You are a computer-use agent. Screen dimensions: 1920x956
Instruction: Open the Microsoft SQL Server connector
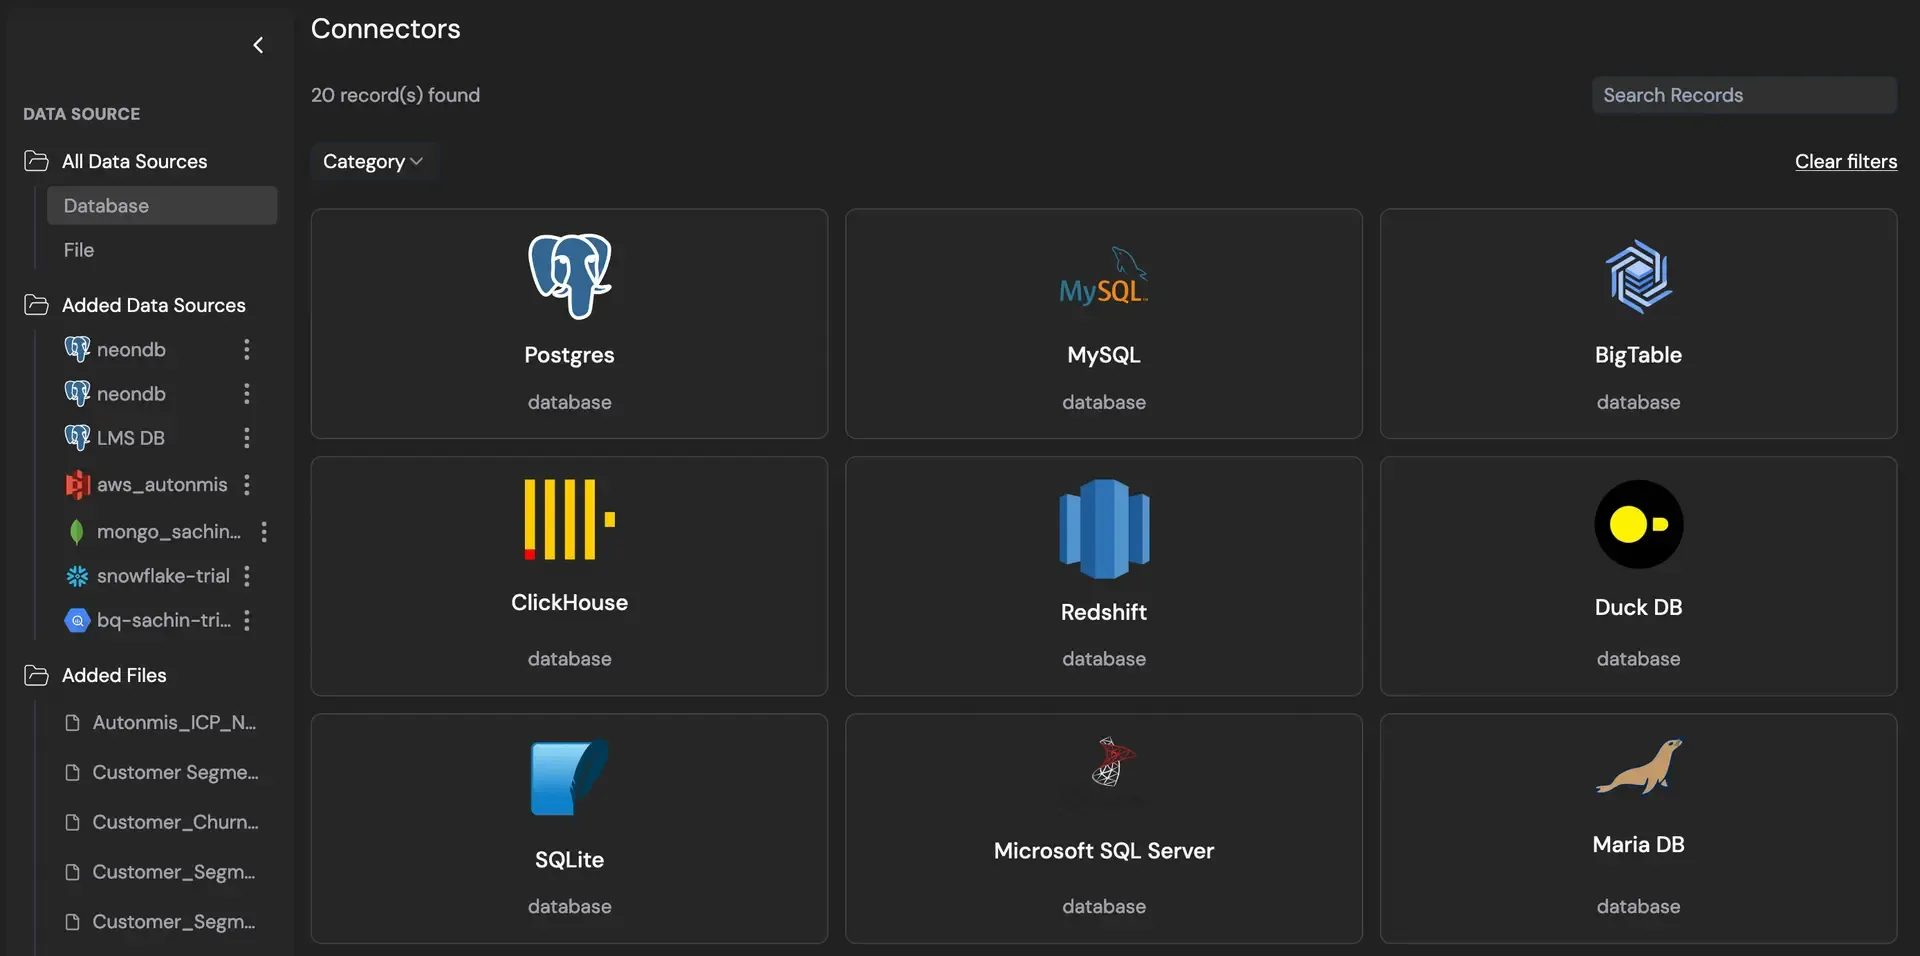(1103, 770)
